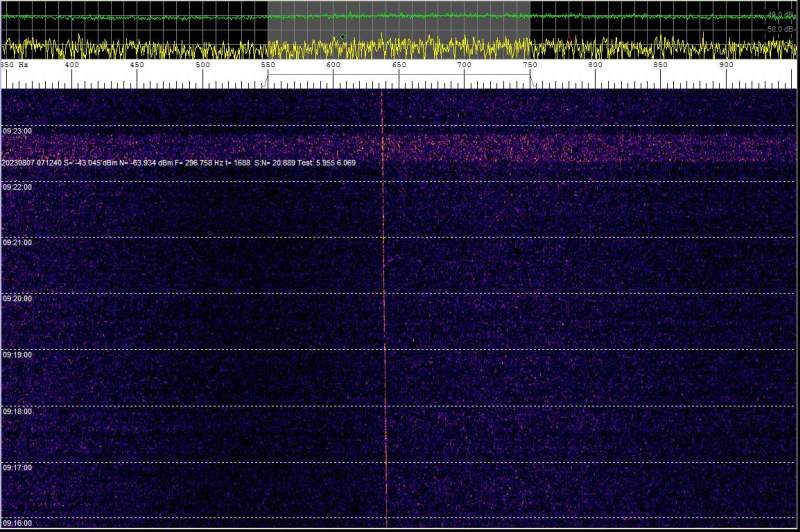Click the 400 mark on frequency scale
Viewport: 800px width, 532px height.
click(x=72, y=65)
